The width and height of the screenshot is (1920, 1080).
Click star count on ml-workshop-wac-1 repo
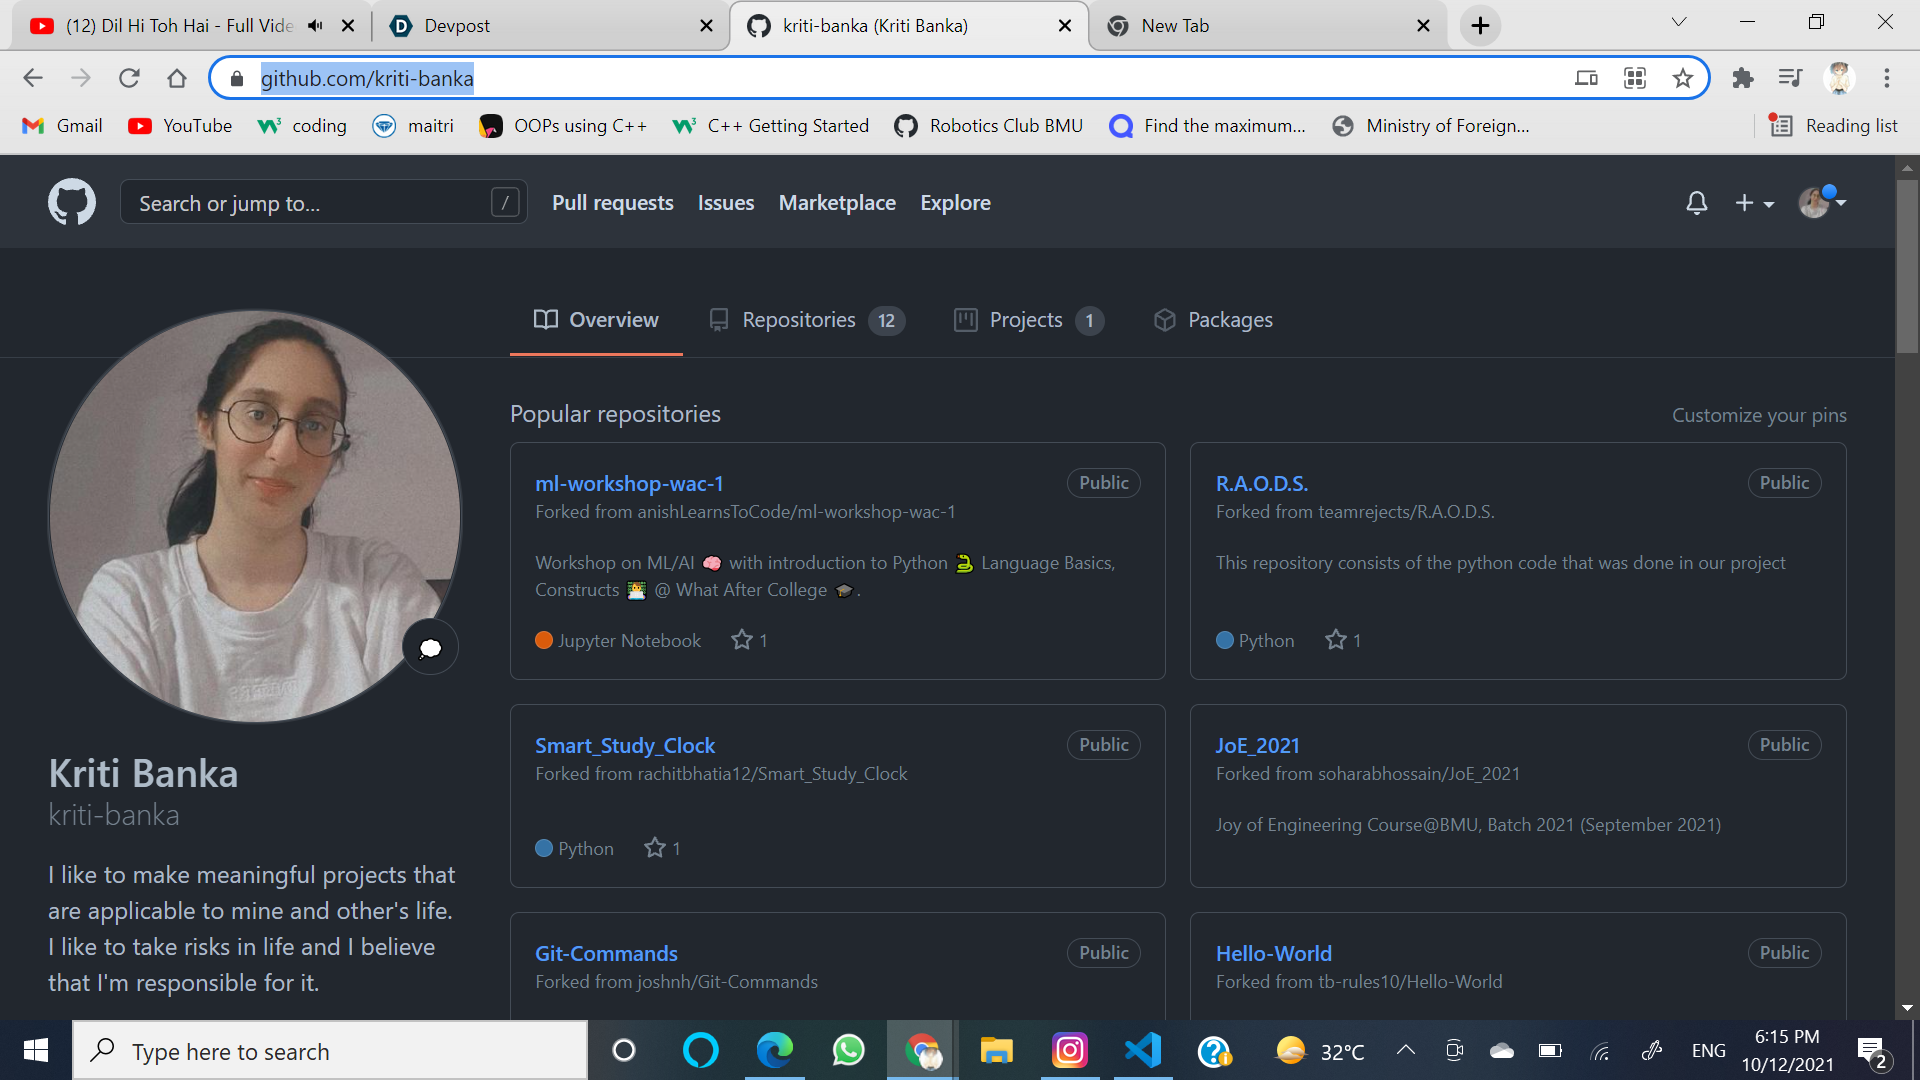pyautogui.click(x=750, y=640)
